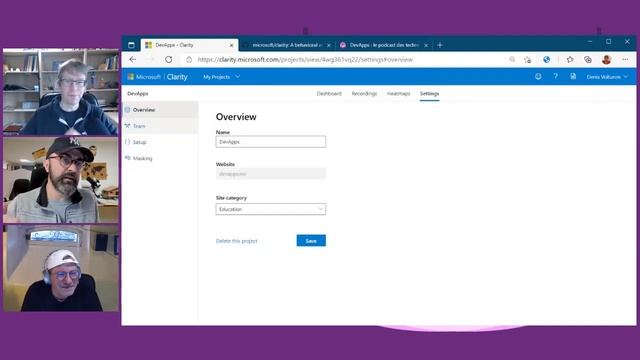Click the top webcam video thumbnail
The image size is (640, 360).
[61, 92]
